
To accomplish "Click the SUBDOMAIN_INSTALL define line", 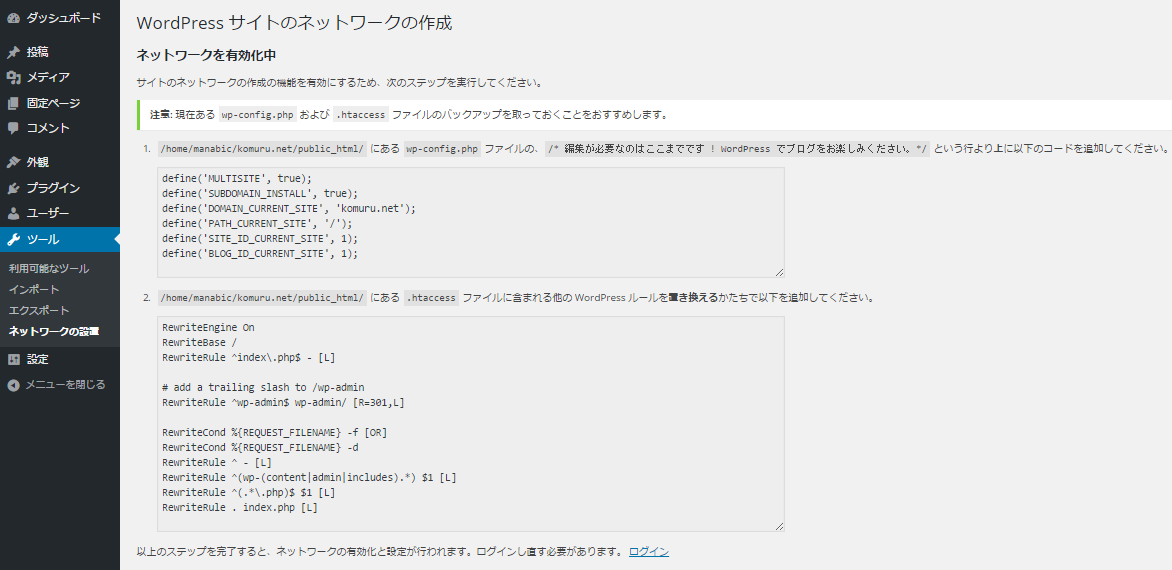I will 260,193.
